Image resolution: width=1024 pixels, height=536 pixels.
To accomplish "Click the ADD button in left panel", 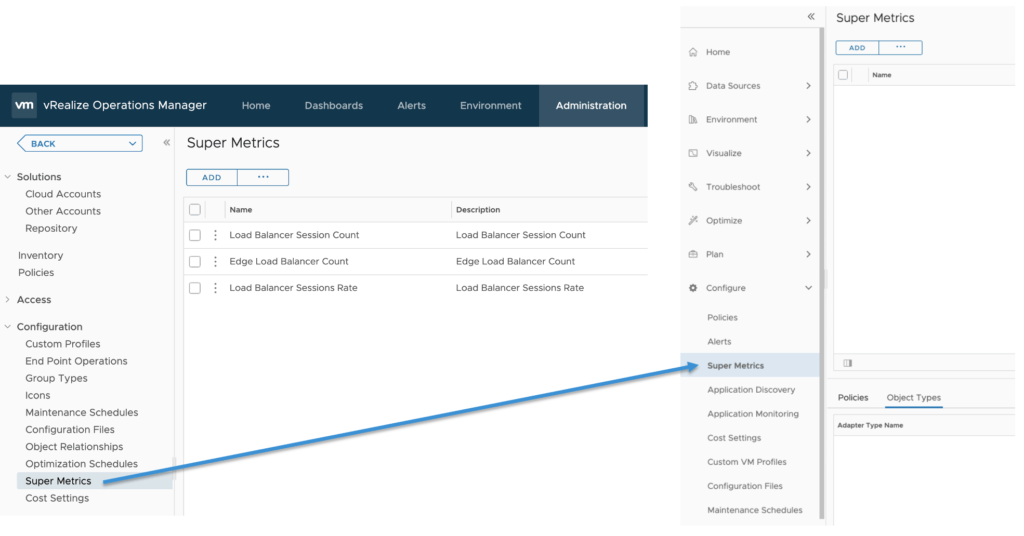I will pyautogui.click(x=211, y=178).
